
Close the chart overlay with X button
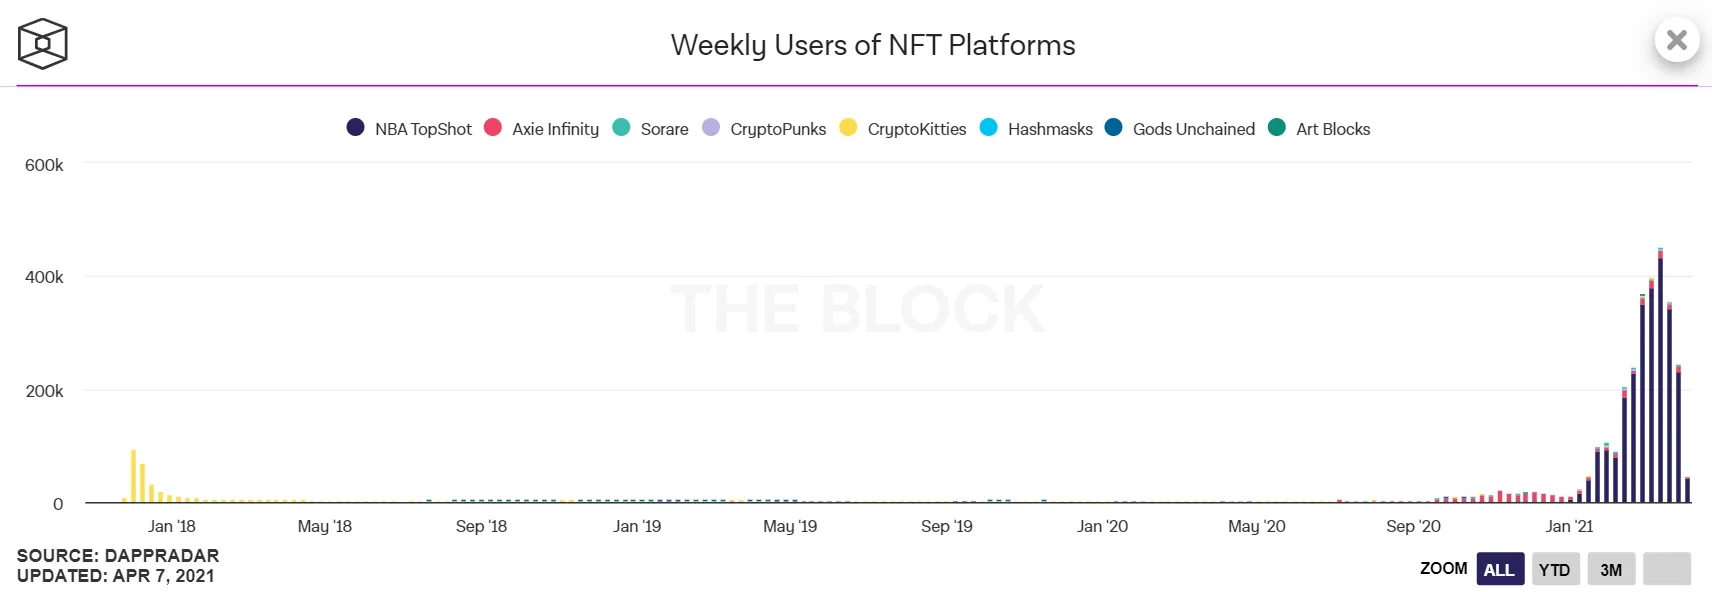1676,40
